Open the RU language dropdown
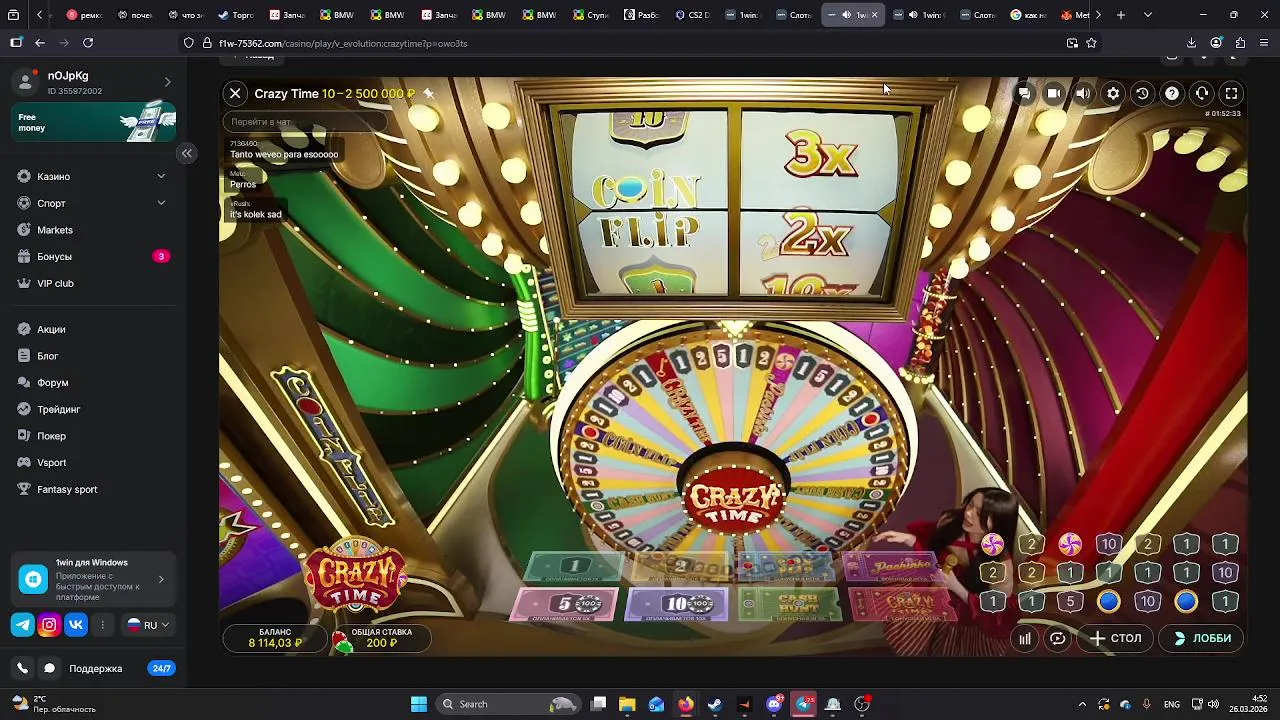This screenshot has width=1280, height=720. coord(148,625)
